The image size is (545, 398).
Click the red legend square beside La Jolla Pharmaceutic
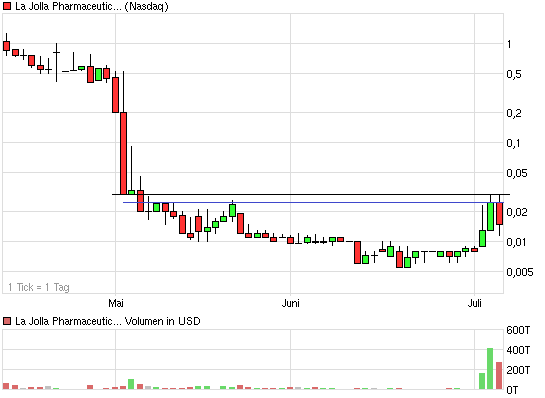pos(7,6)
